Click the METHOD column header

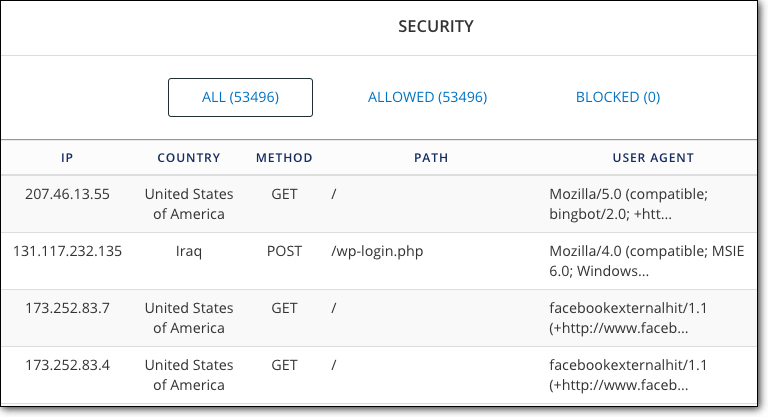pyautogui.click(x=284, y=158)
